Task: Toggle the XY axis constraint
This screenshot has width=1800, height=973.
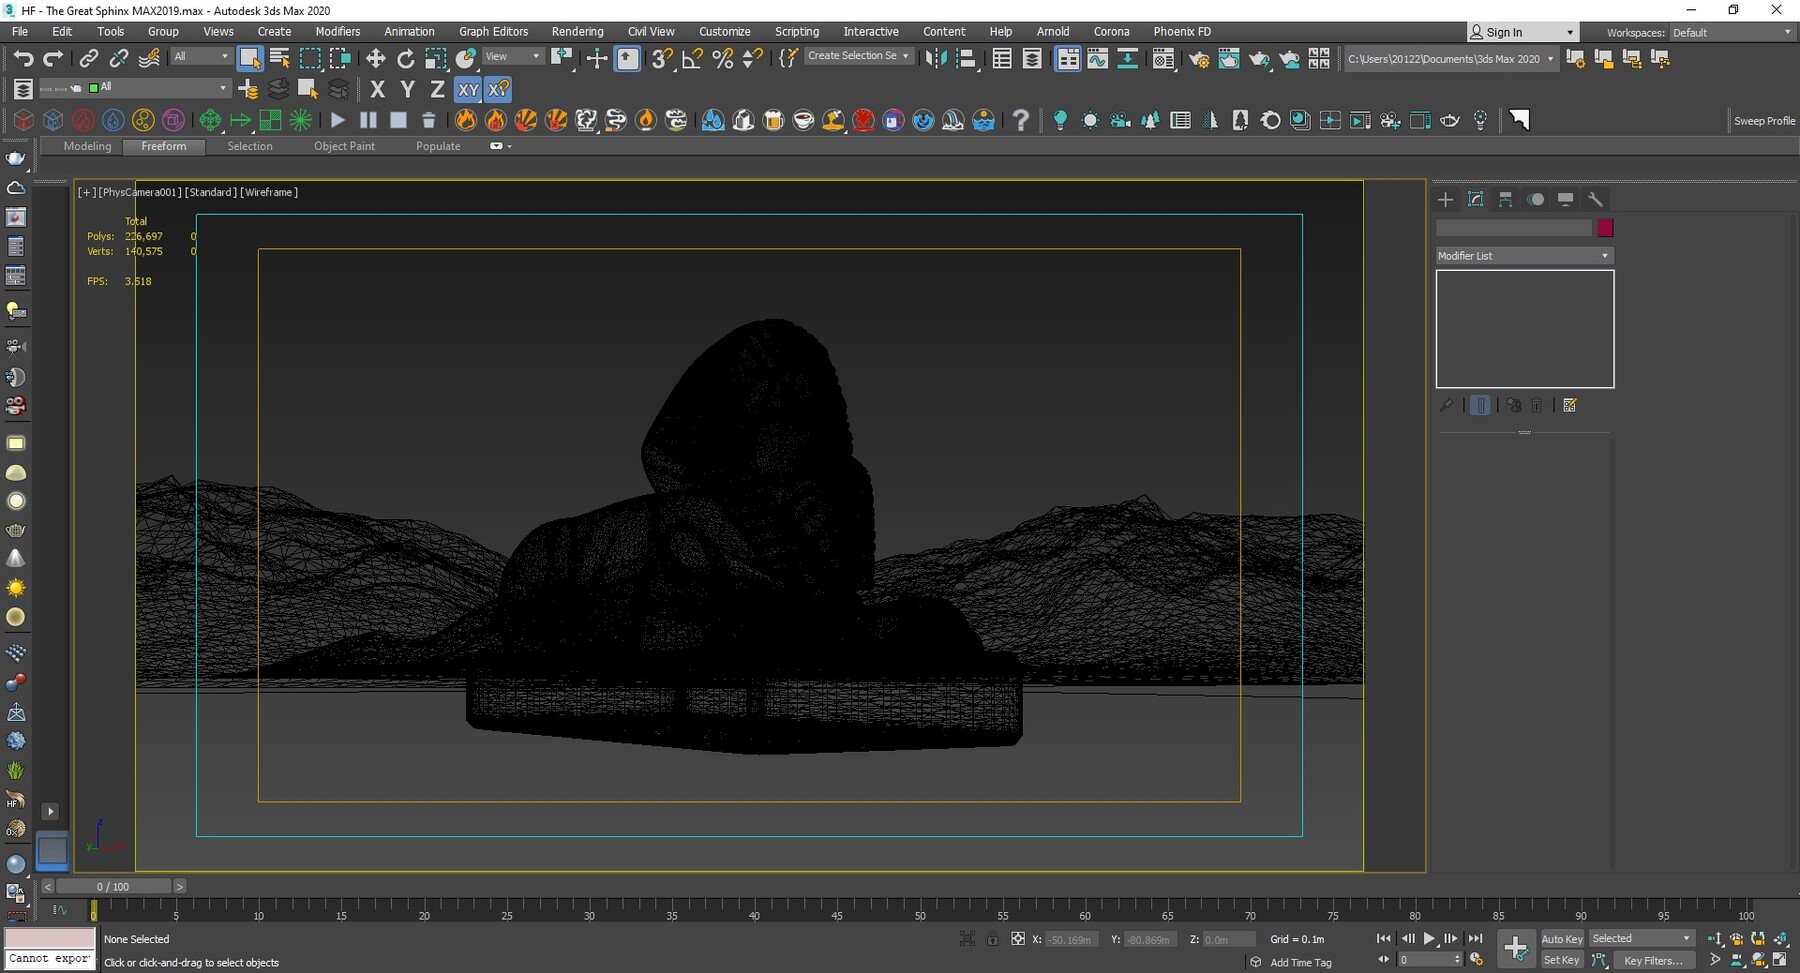Action: (x=468, y=90)
